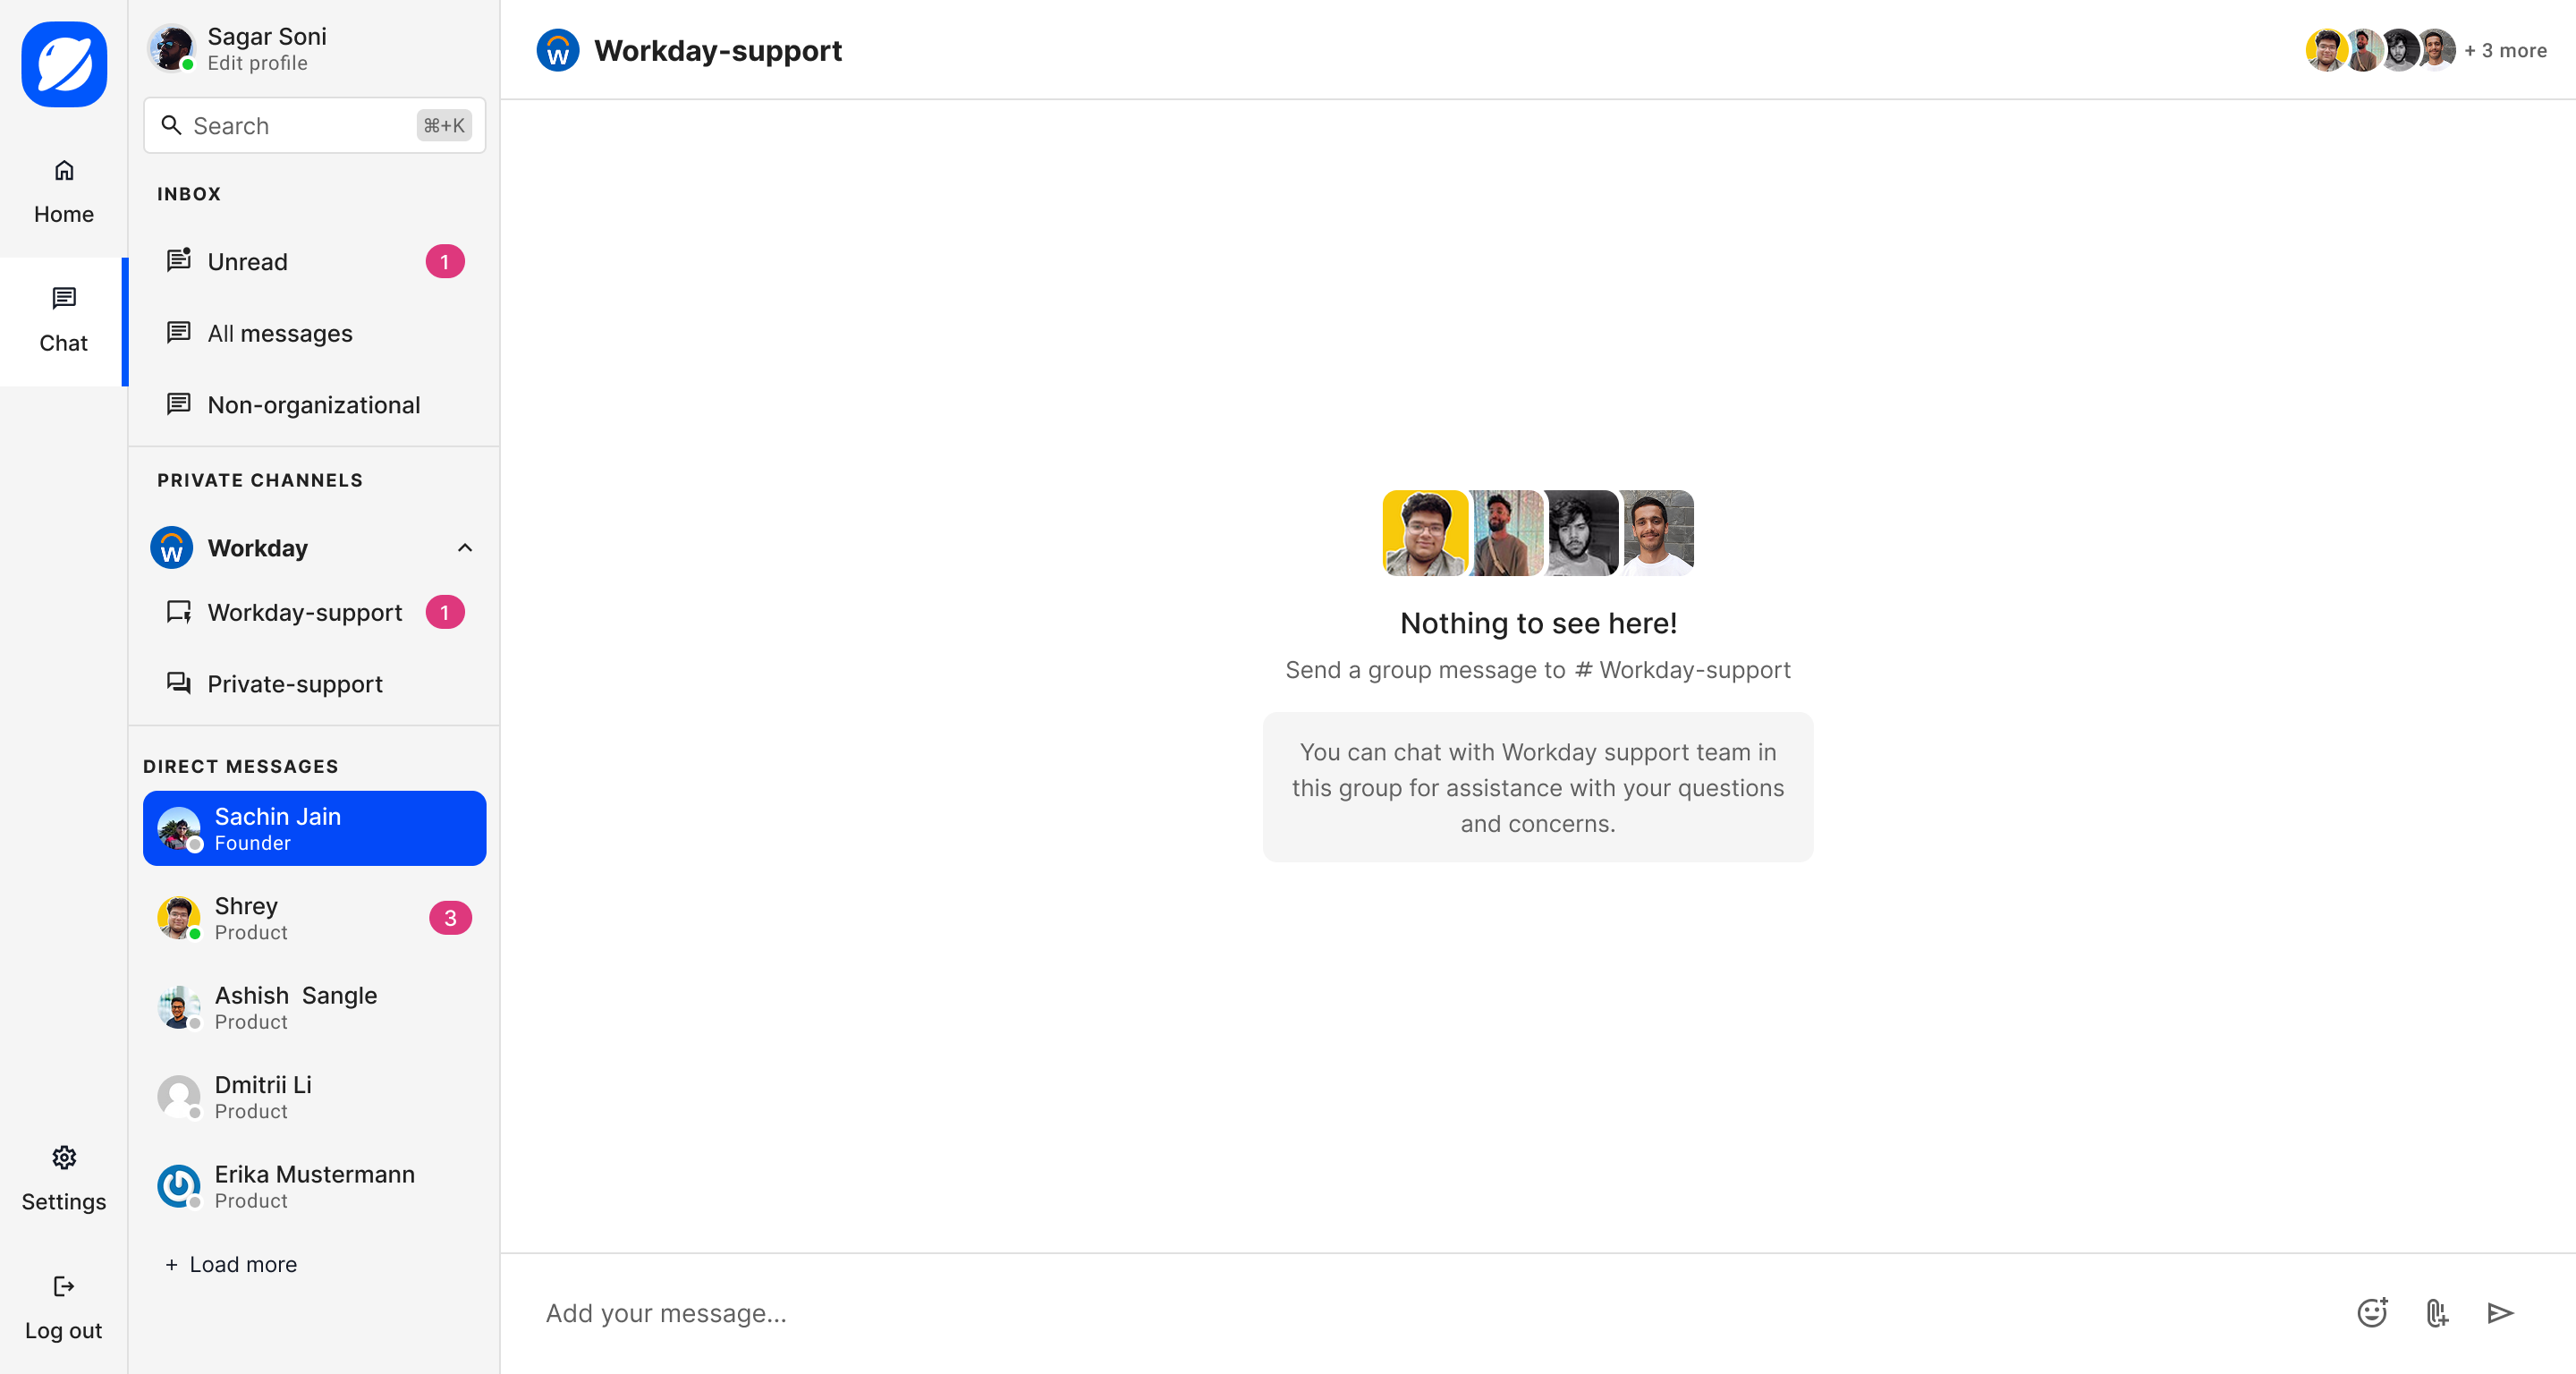The height and width of the screenshot is (1374, 2576).
Task: Select Workday-support channel in sidebar
Action: [314, 612]
